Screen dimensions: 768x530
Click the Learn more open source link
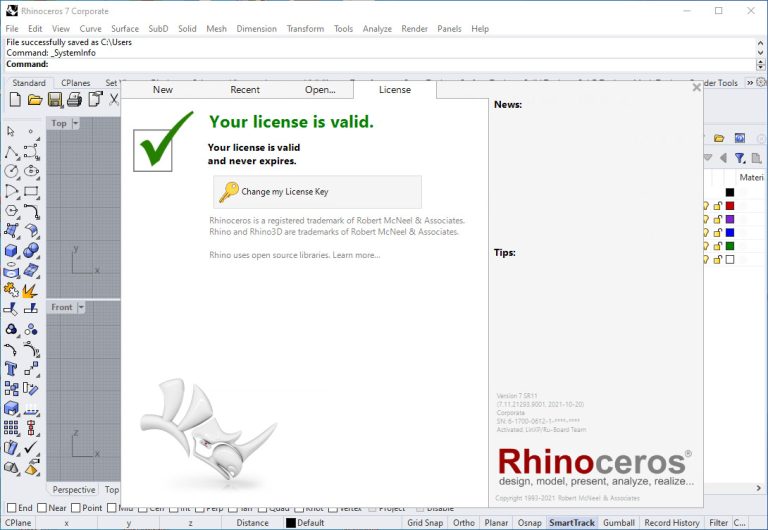pos(356,255)
